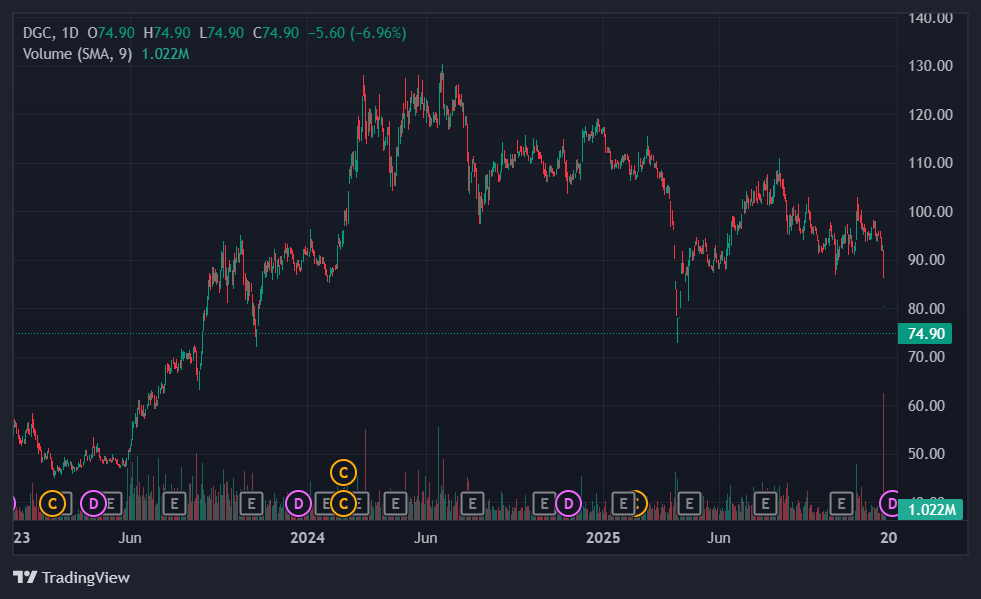Click the 1.022M volume value in the legend
981x599 pixels.
[x=165, y=54]
